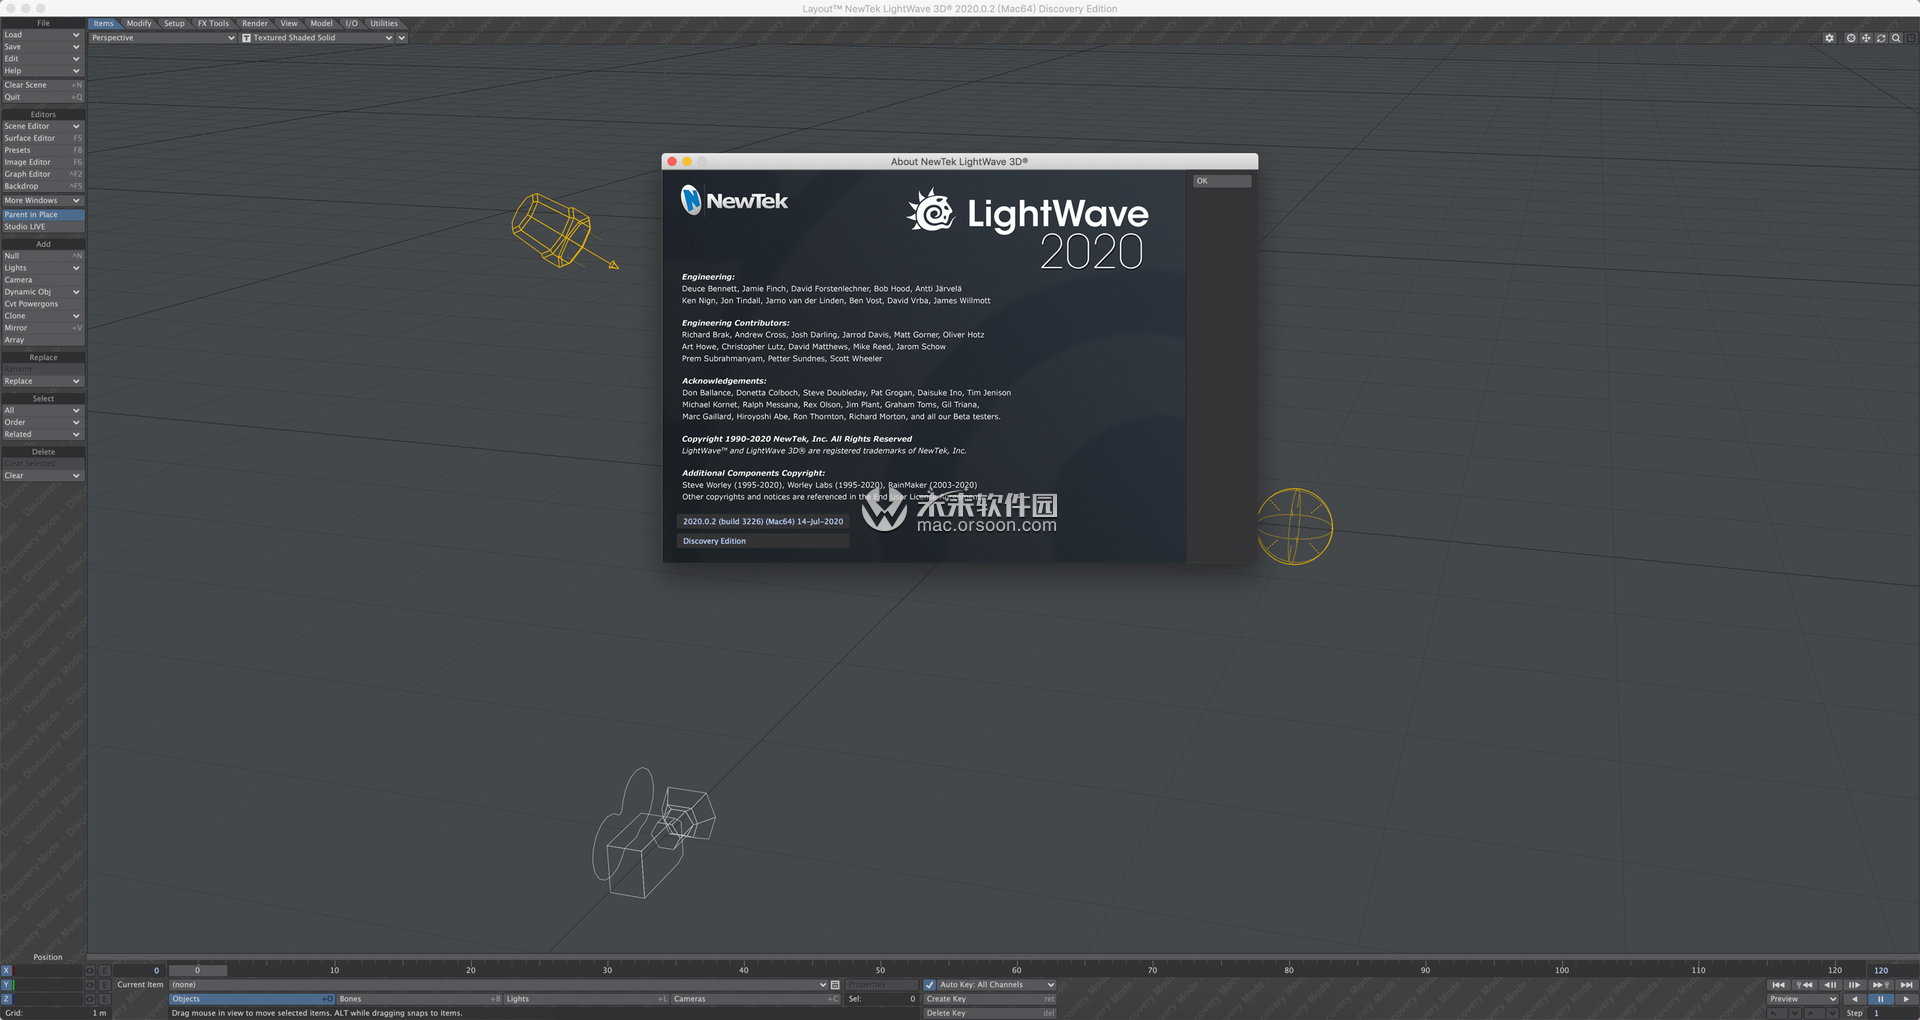
Task: Add a Null object
Action: click(43, 256)
